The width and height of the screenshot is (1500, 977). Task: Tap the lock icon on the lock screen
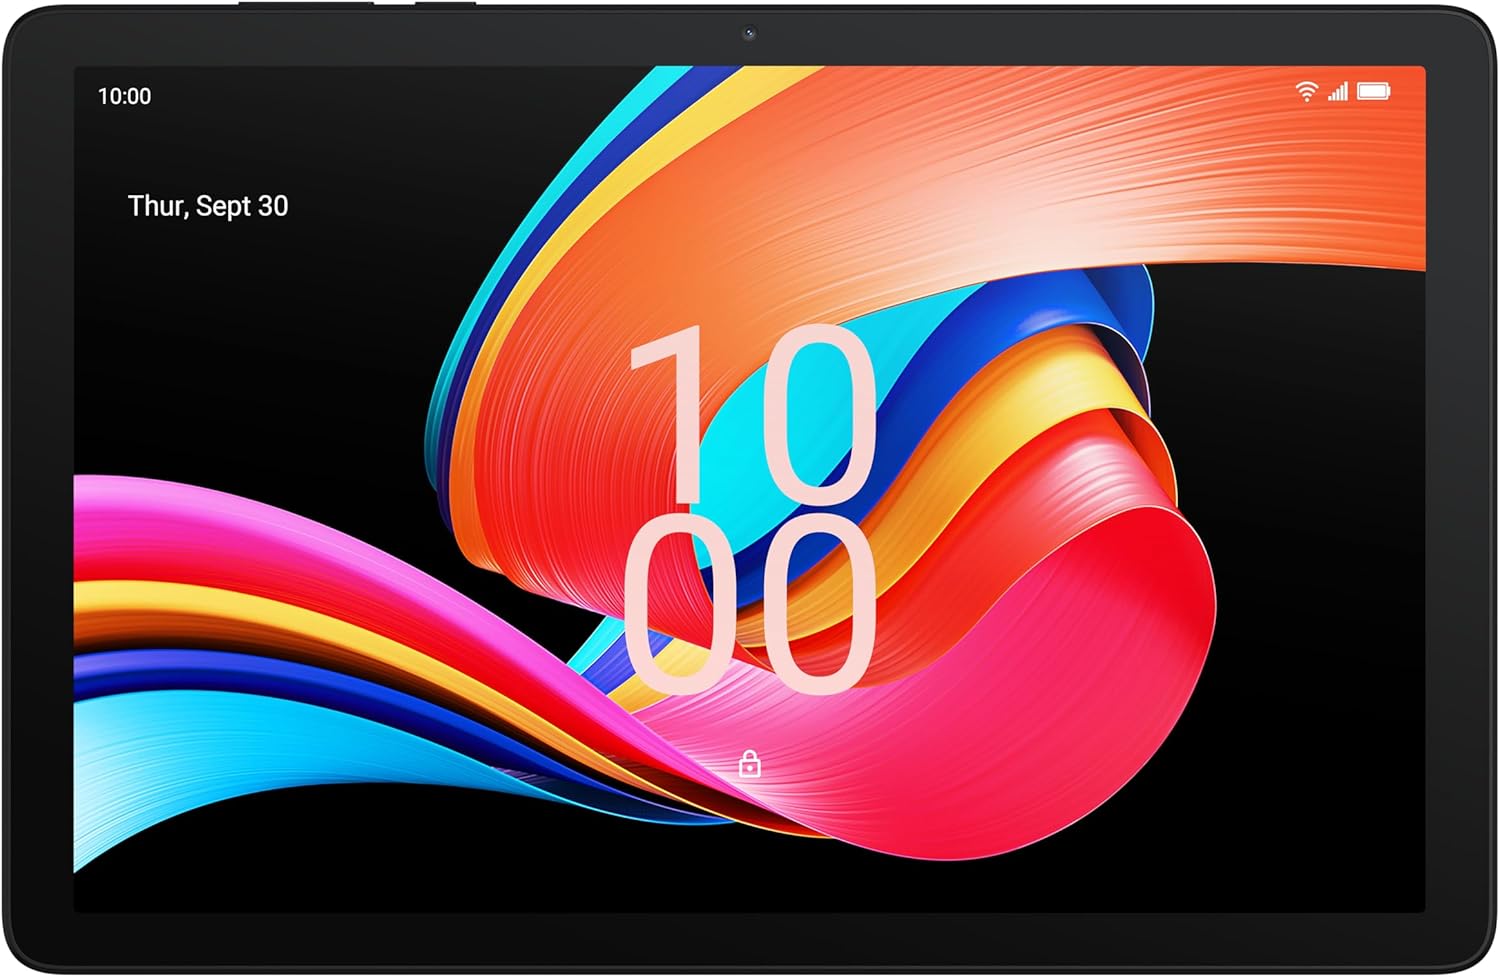click(x=750, y=764)
